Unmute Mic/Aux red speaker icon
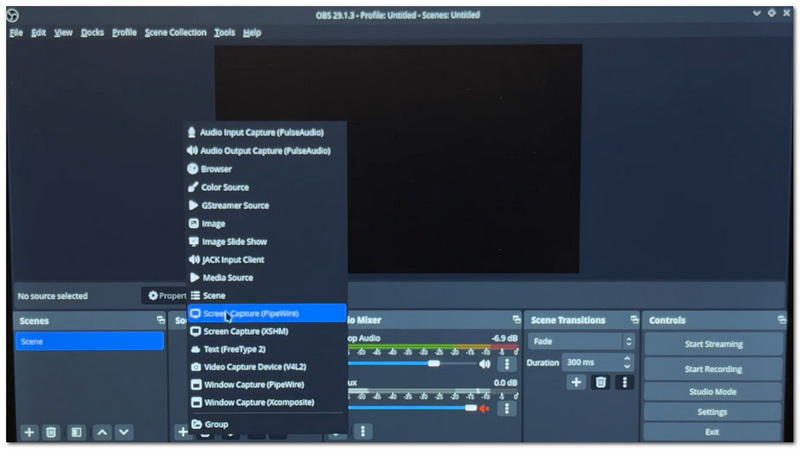This screenshot has width=800, height=449. [x=484, y=408]
